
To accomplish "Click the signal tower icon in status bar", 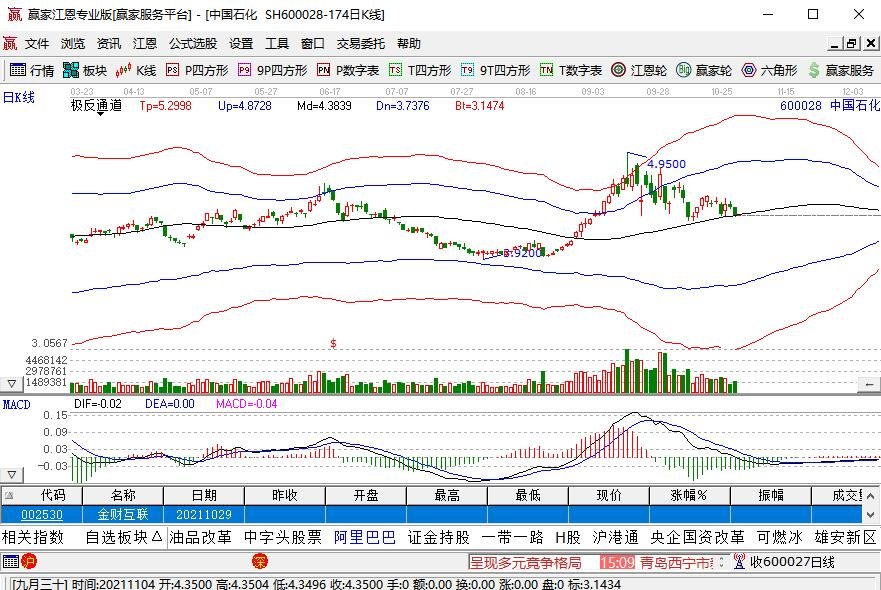I will pyautogui.click(x=739, y=561).
